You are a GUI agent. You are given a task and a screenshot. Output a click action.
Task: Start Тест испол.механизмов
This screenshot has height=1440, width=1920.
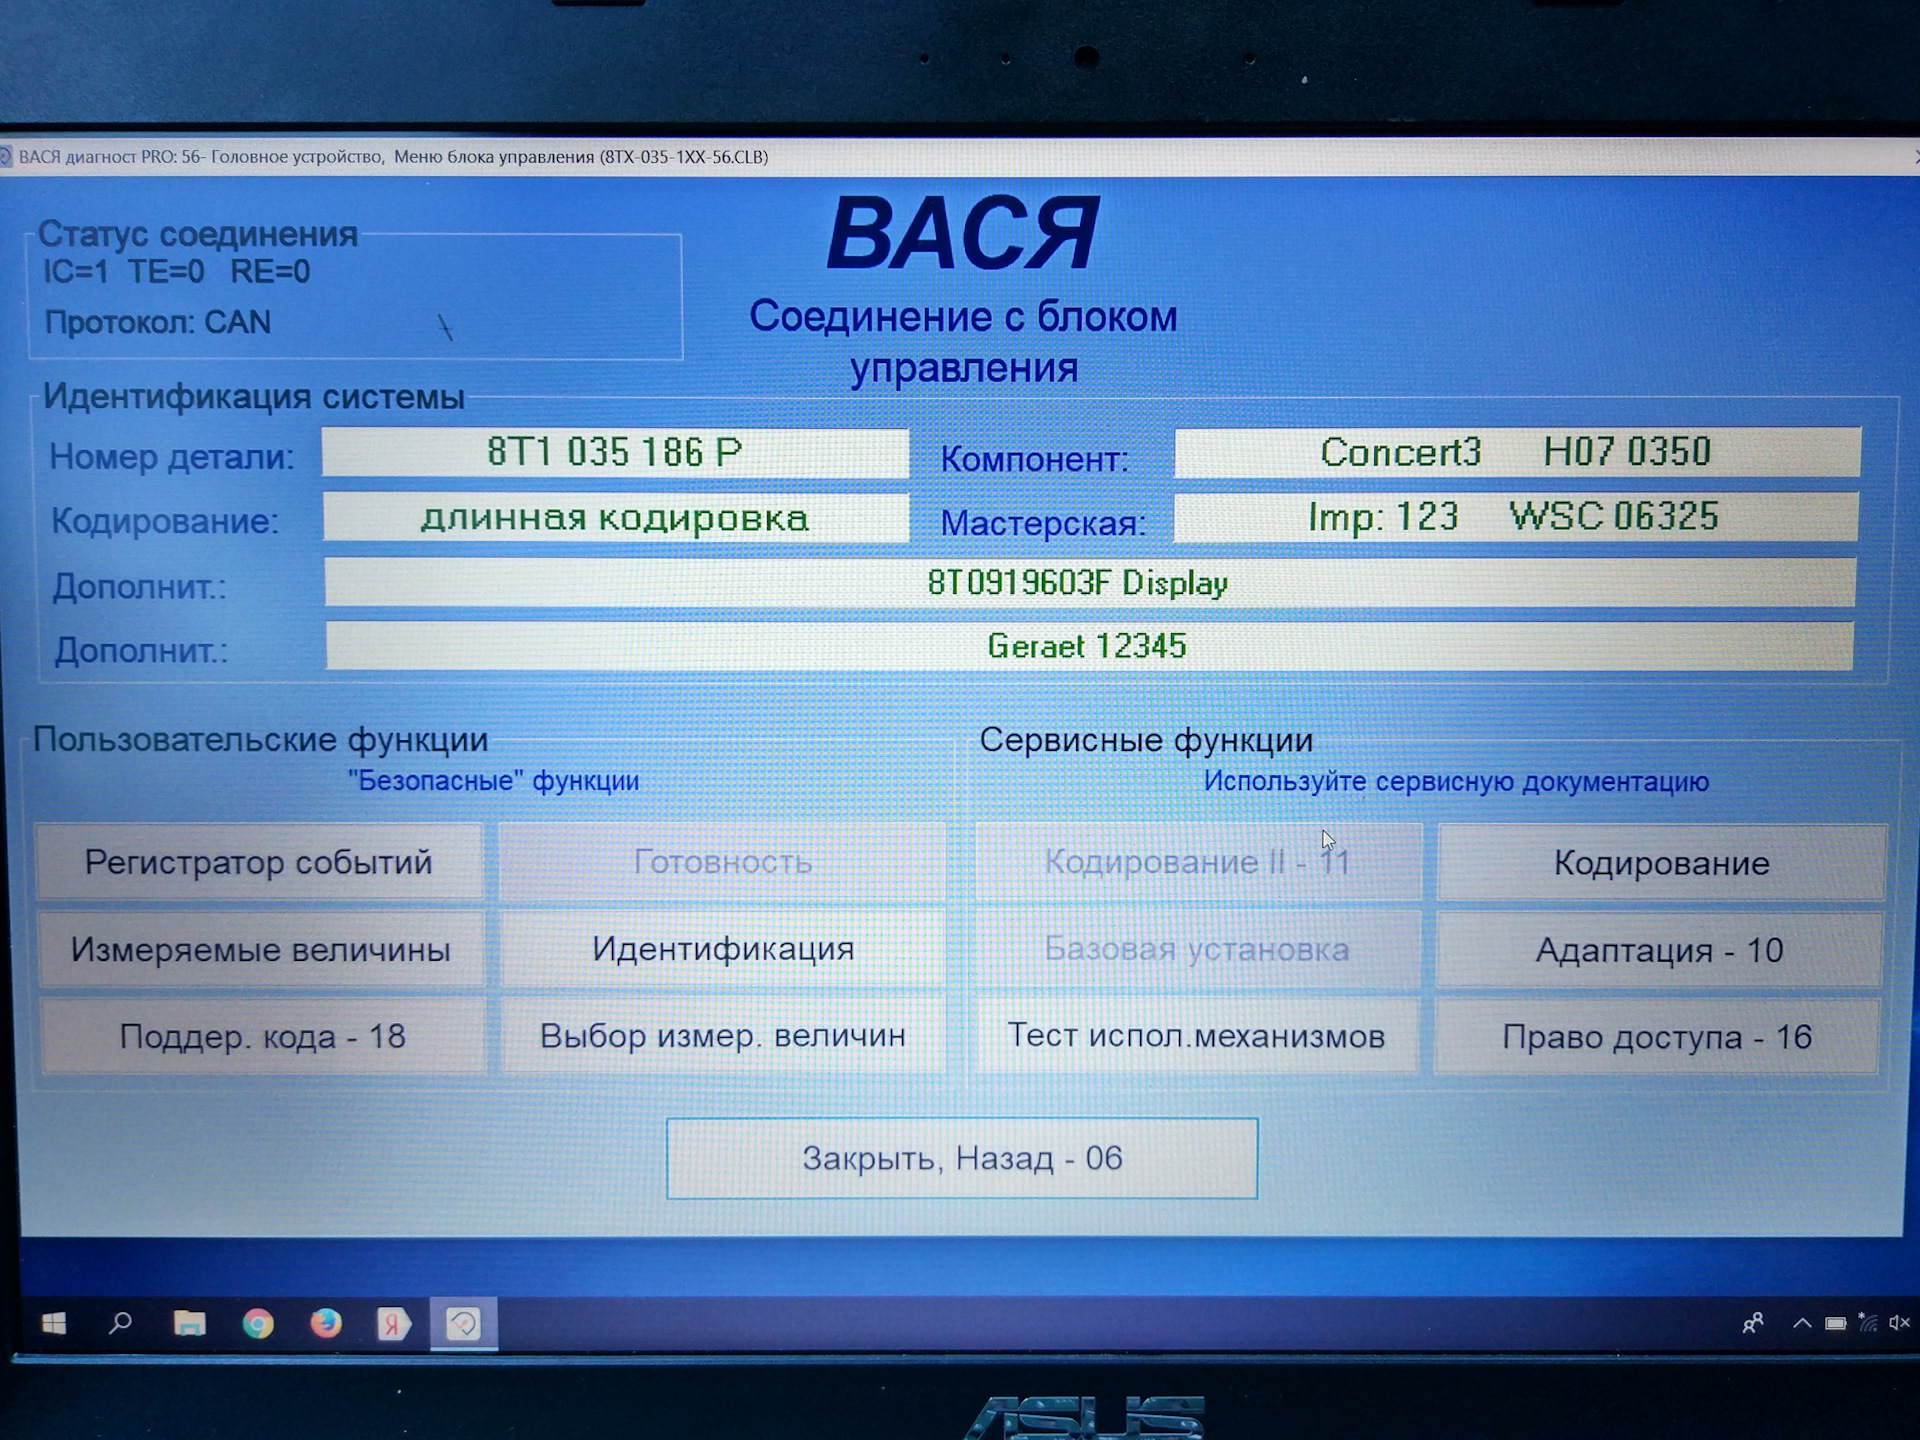click(x=1196, y=1036)
